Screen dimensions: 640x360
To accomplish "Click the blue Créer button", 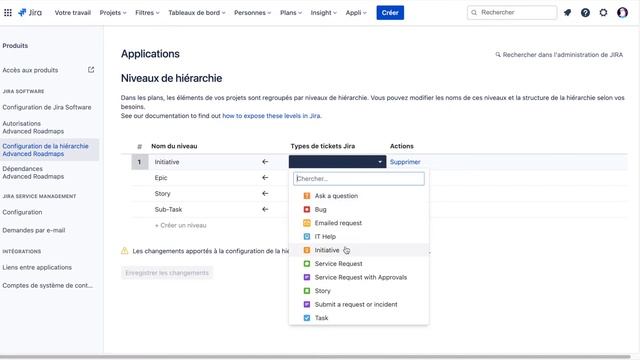I will coord(390,13).
